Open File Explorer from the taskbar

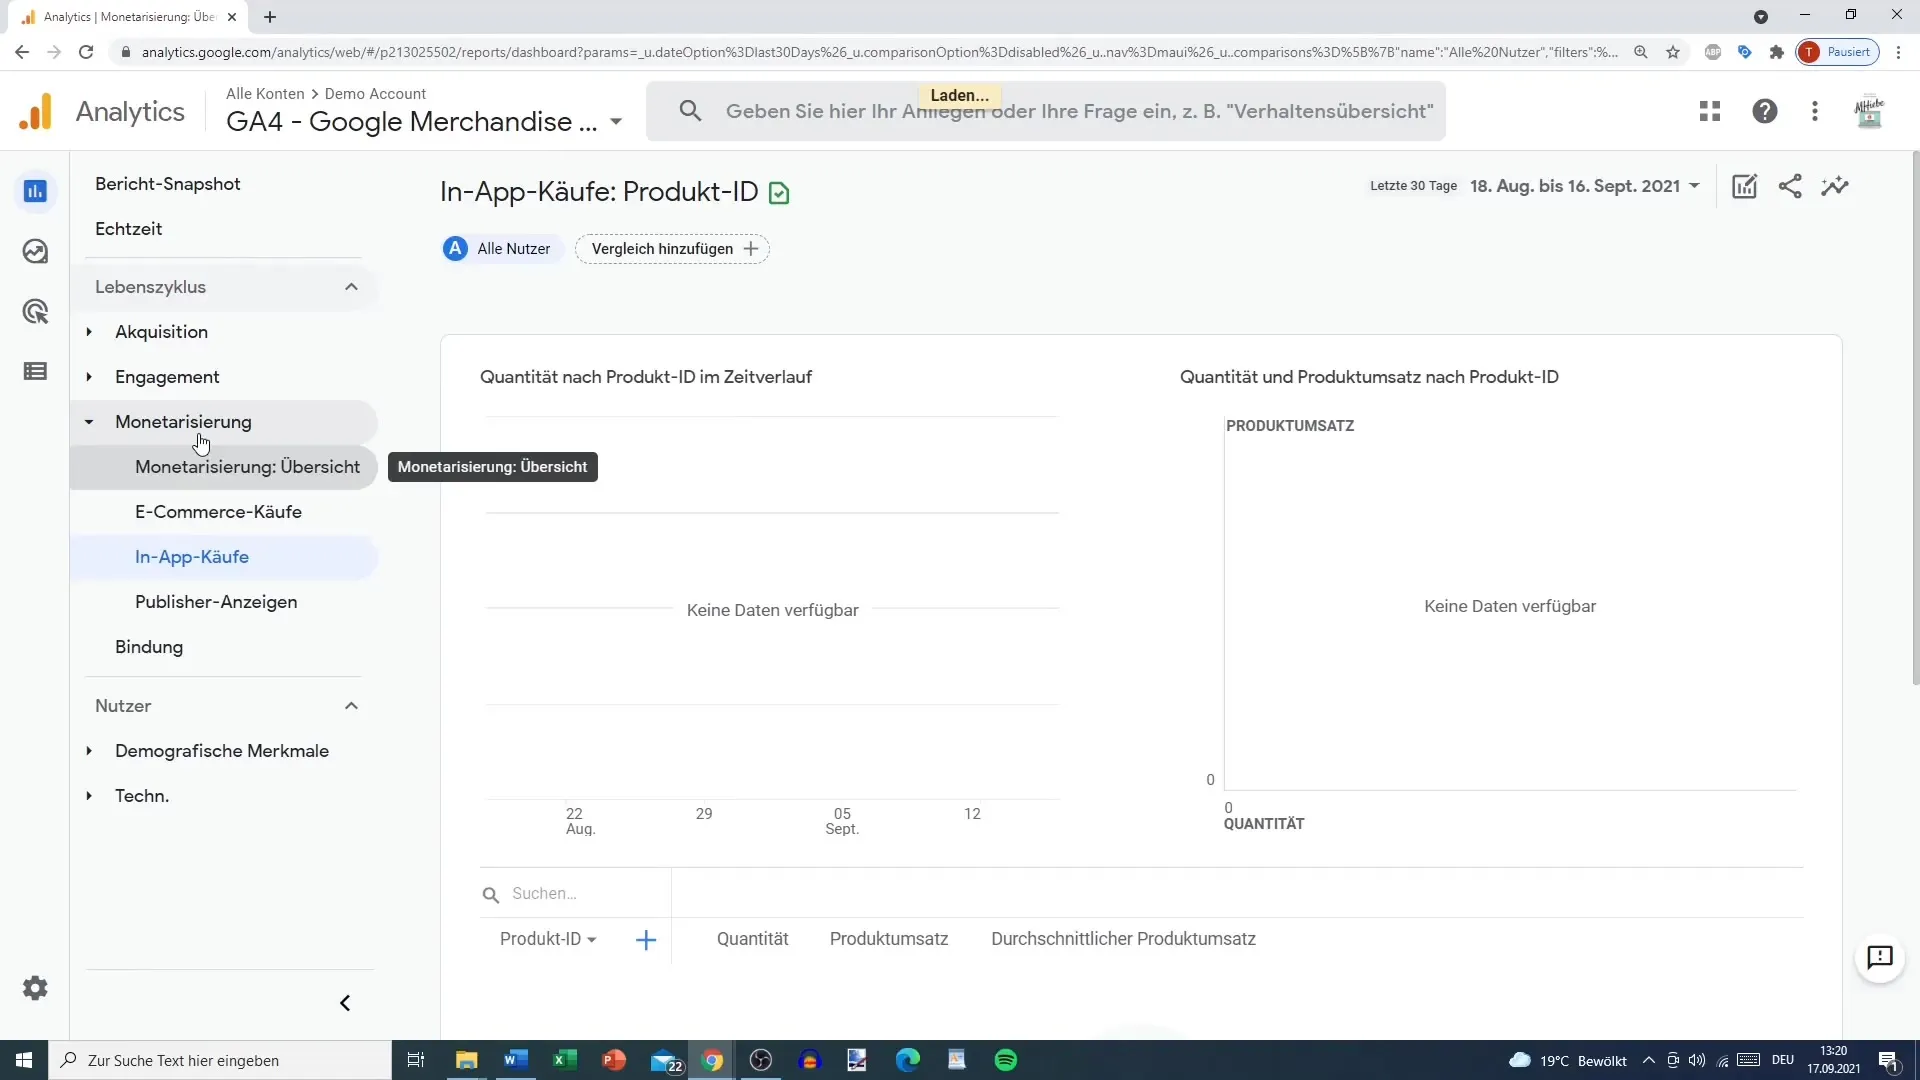(x=466, y=1060)
